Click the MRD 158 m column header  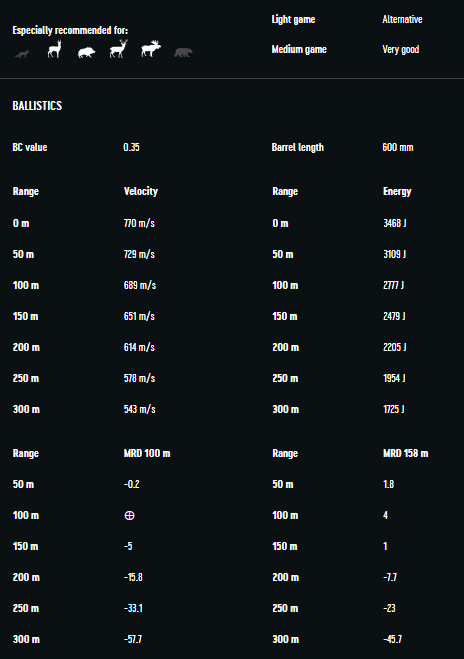coord(406,453)
